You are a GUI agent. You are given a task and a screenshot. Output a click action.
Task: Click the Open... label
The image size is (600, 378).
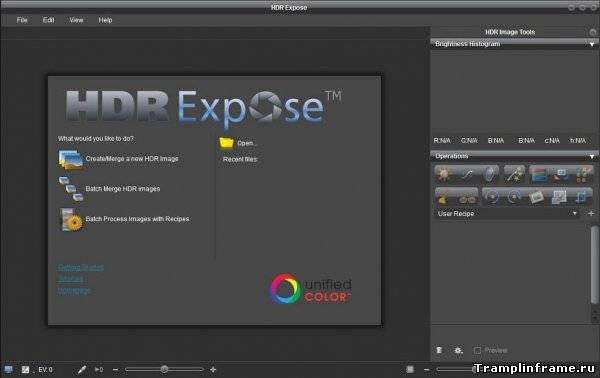click(246, 143)
